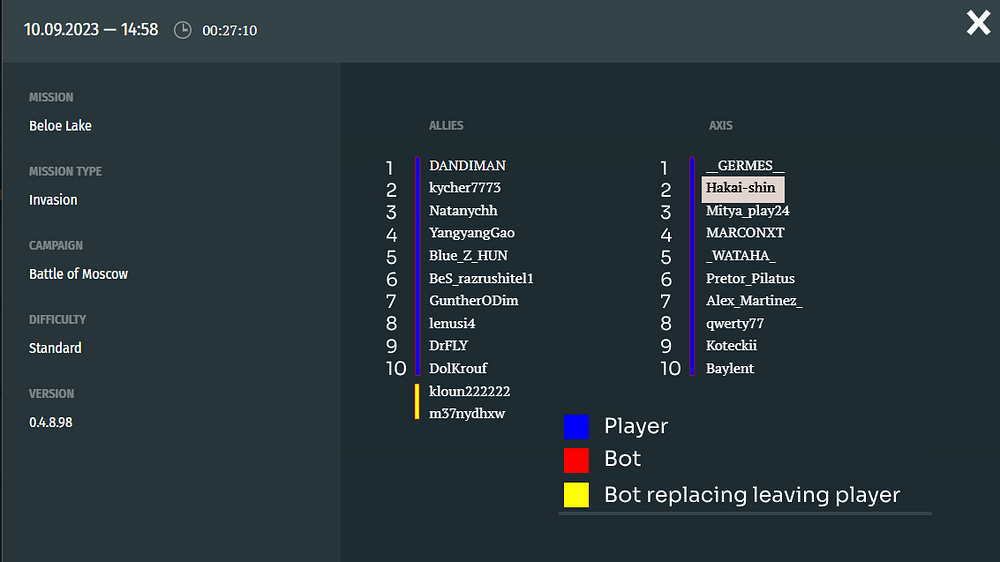This screenshot has height=562, width=1000.
Task: Select bot replacement kloun222222
Action: click(469, 391)
